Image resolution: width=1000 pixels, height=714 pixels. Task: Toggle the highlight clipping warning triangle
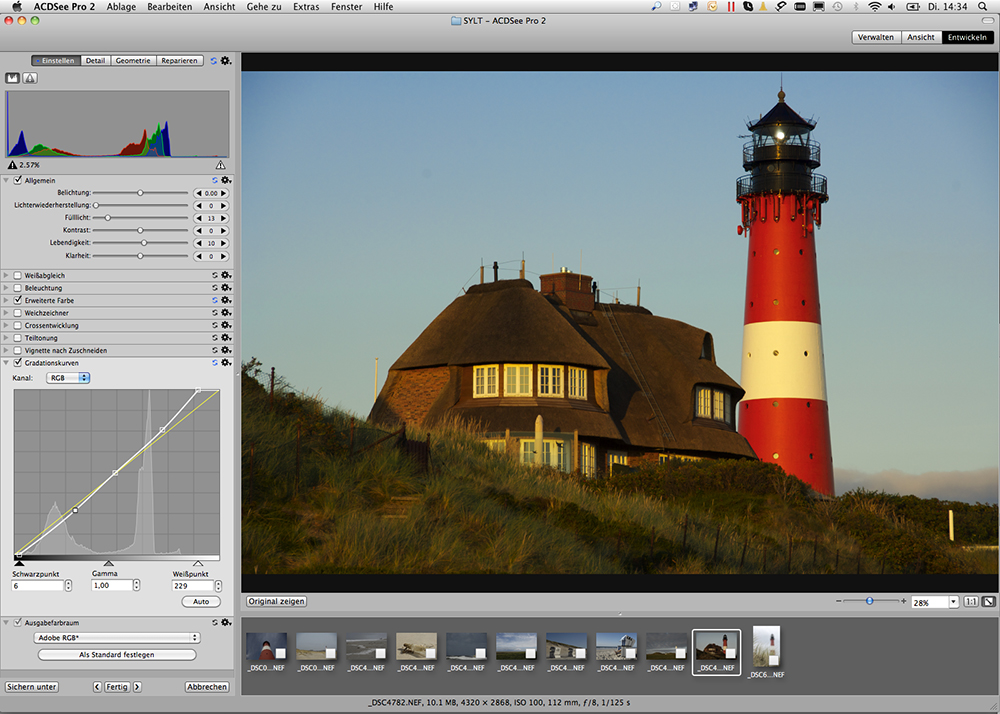[x=220, y=164]
